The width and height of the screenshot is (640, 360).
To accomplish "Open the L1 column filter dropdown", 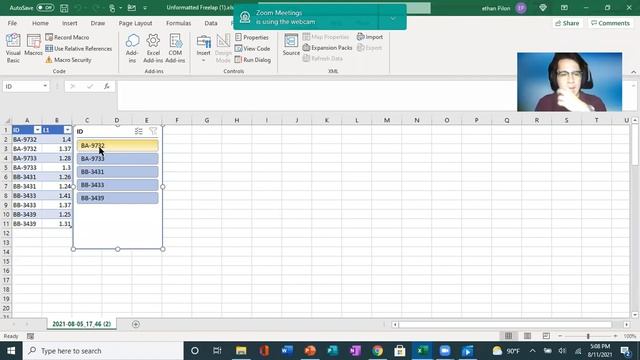I will click(67, 130).
